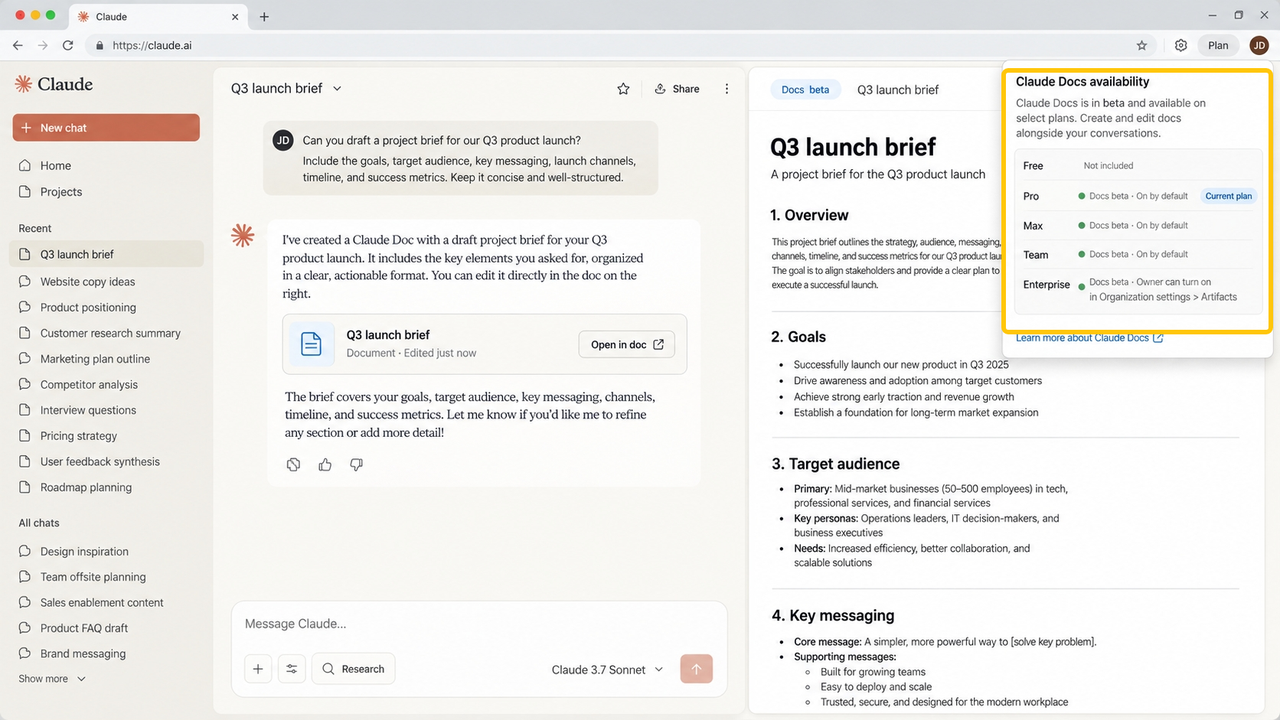Add an attachment with the plus icon
Screen dimensions: 1280x720
click(x=258, y=669)
